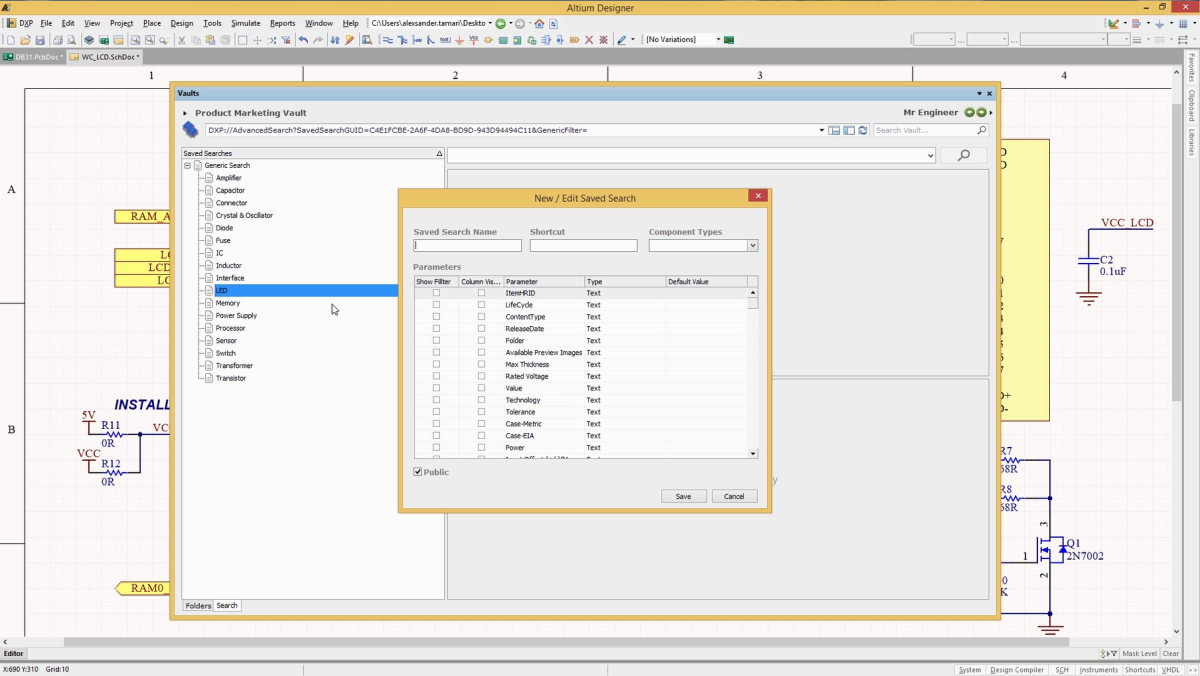Open the Reports menu
Viewport: 1200px width, 676px height.
point(283,23)
